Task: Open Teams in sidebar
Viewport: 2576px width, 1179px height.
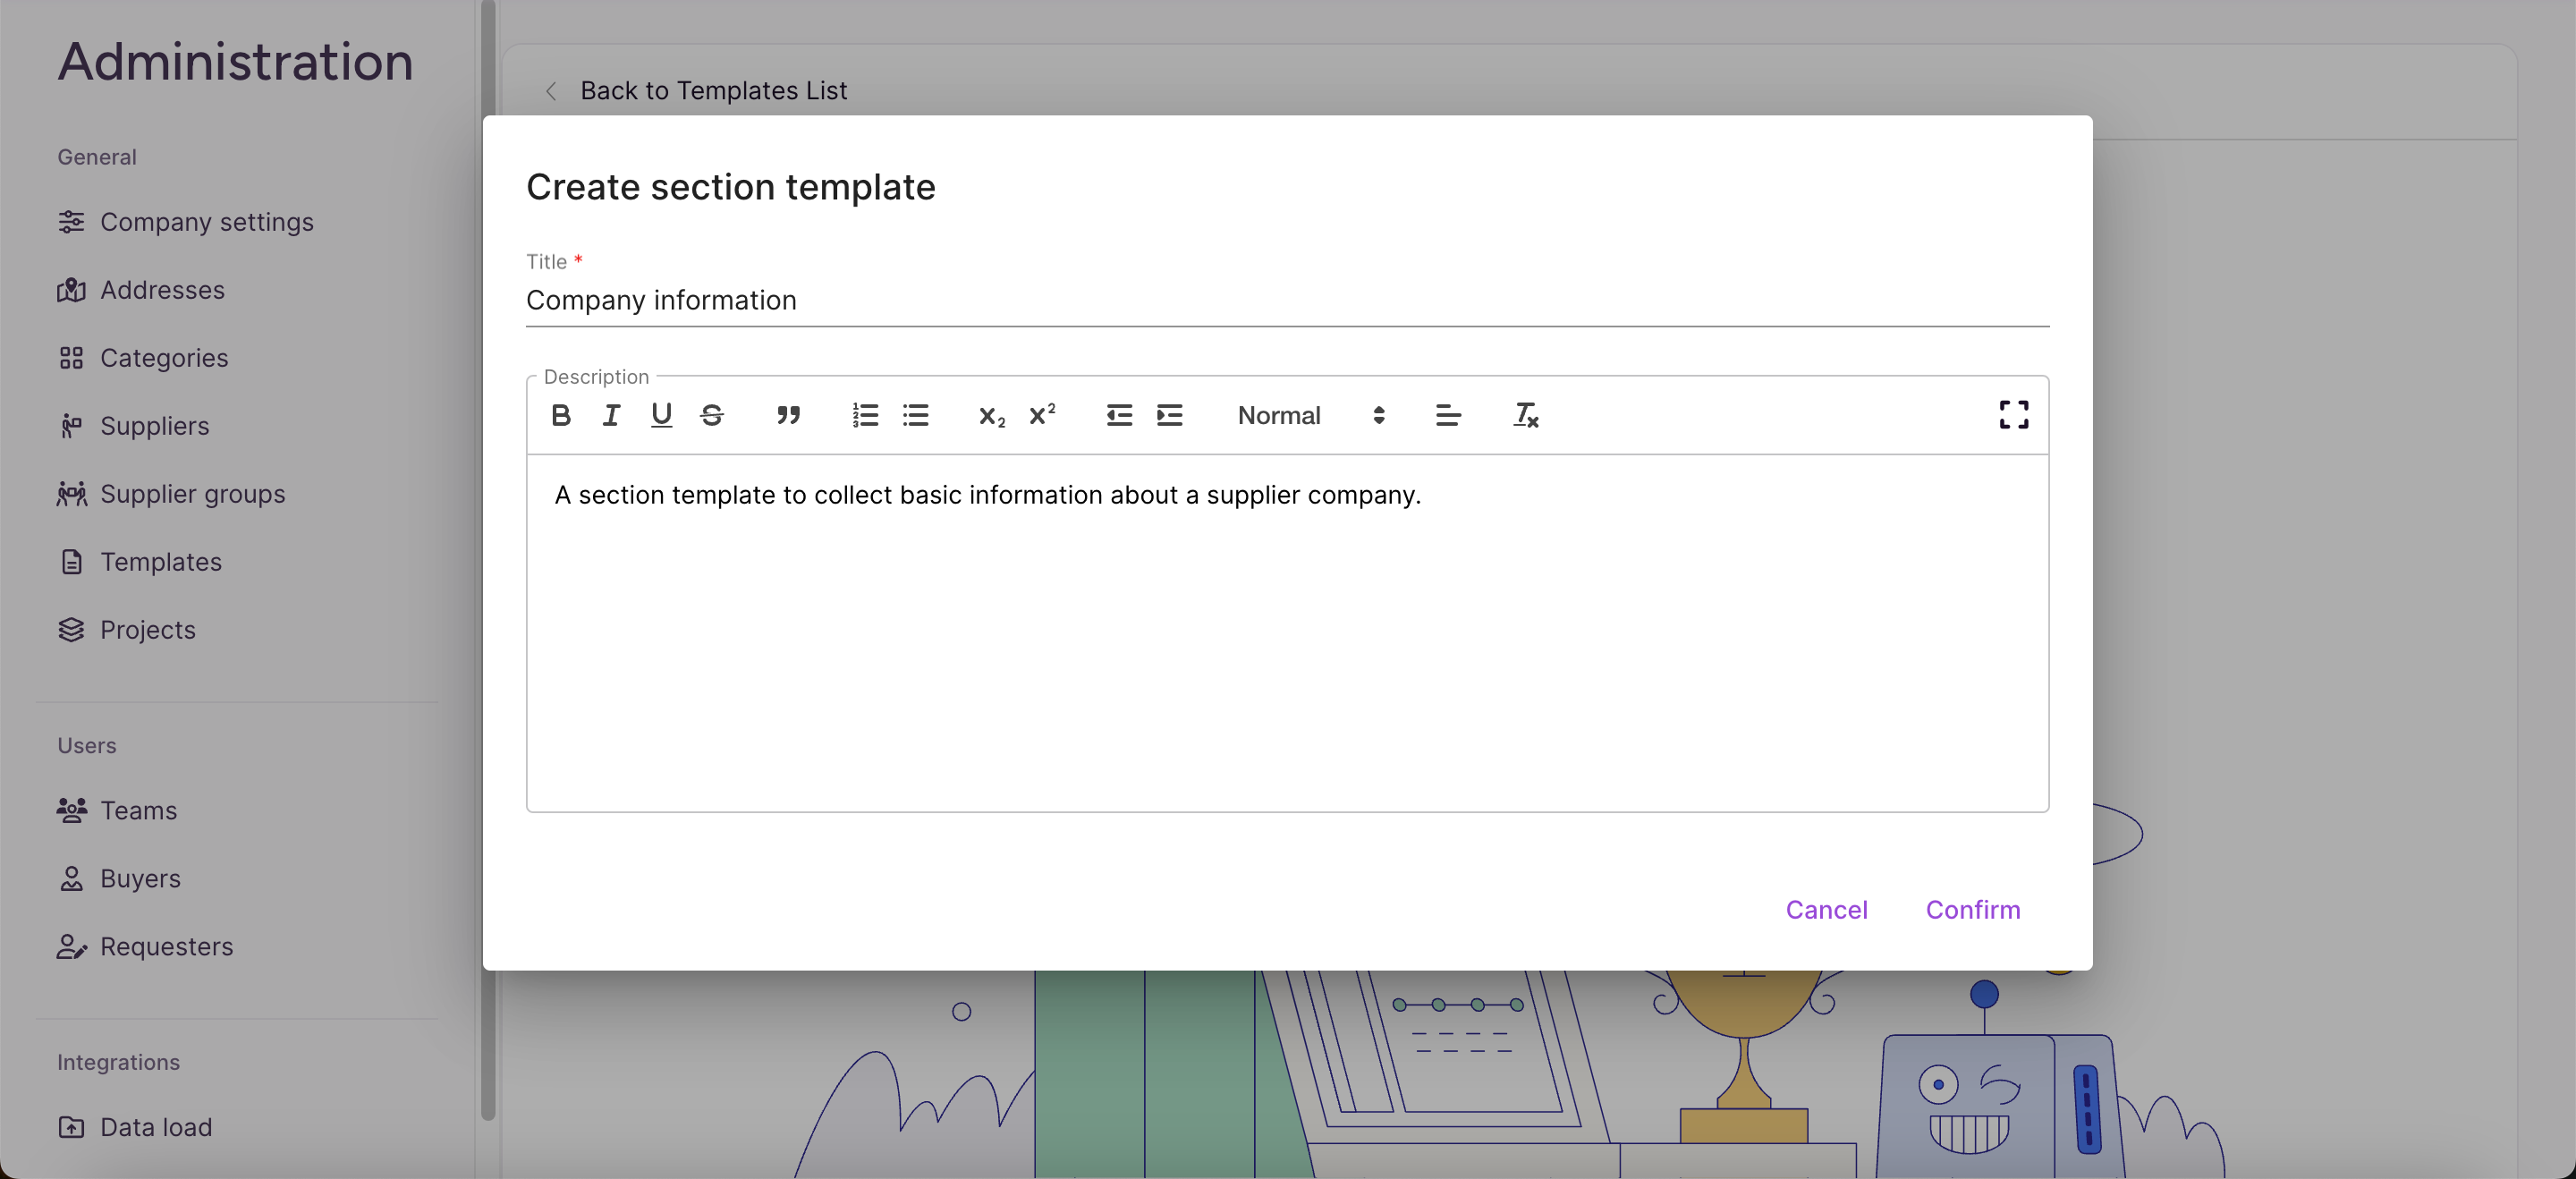Action: pos(117,810)
